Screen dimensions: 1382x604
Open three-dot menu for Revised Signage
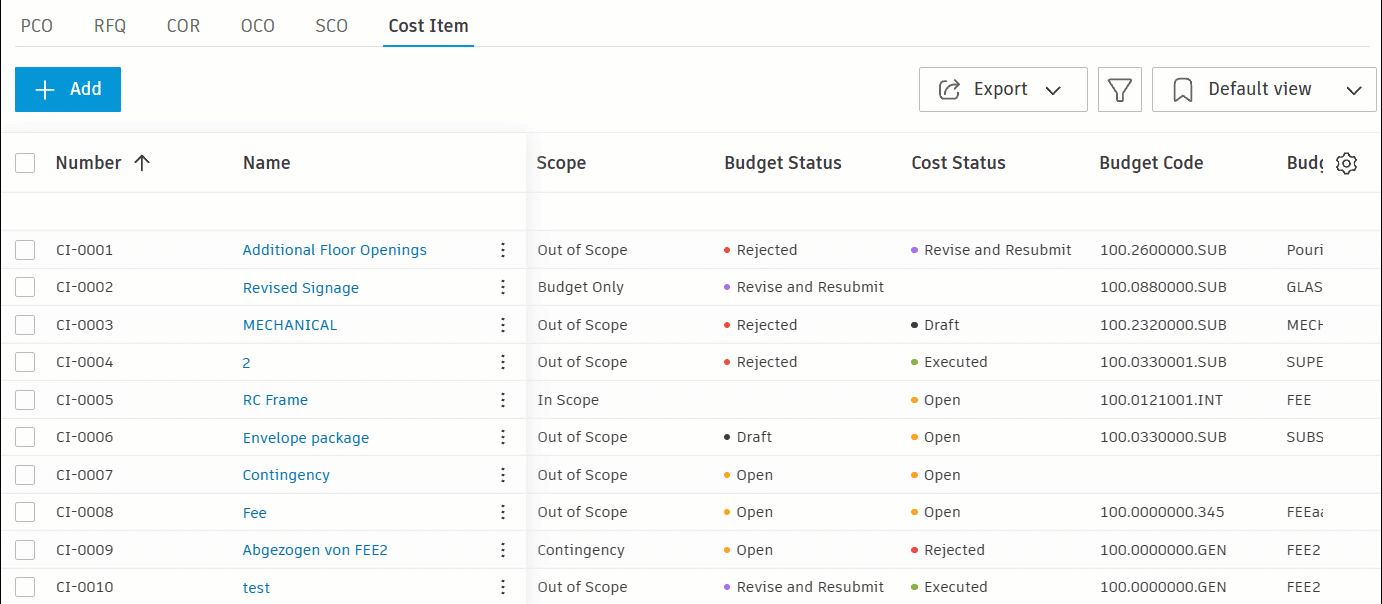tap(503, 288)
